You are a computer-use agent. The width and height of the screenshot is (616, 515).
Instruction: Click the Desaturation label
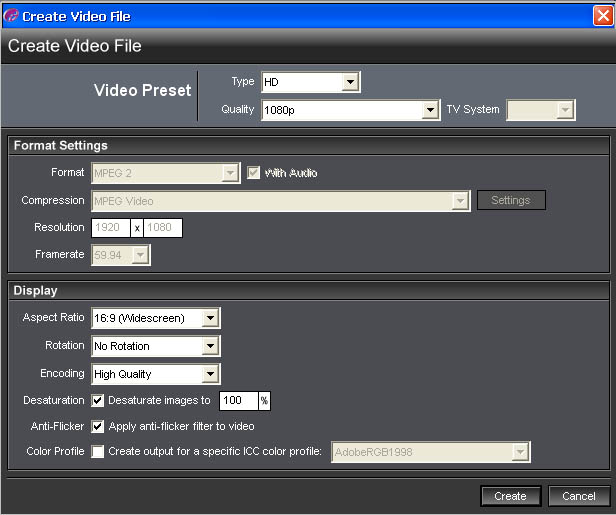54,400
